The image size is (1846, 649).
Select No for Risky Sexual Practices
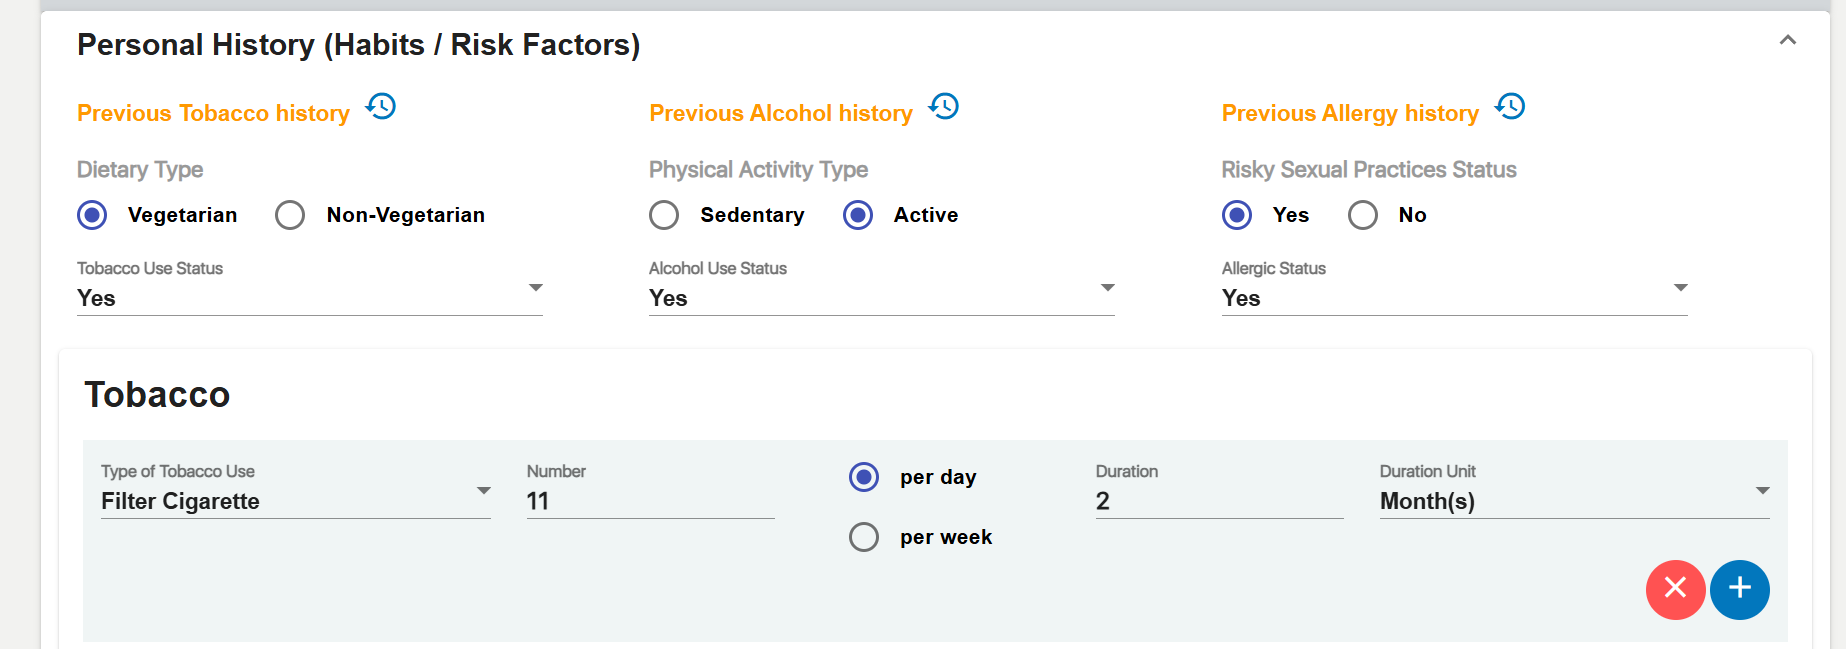(1363, 215)
